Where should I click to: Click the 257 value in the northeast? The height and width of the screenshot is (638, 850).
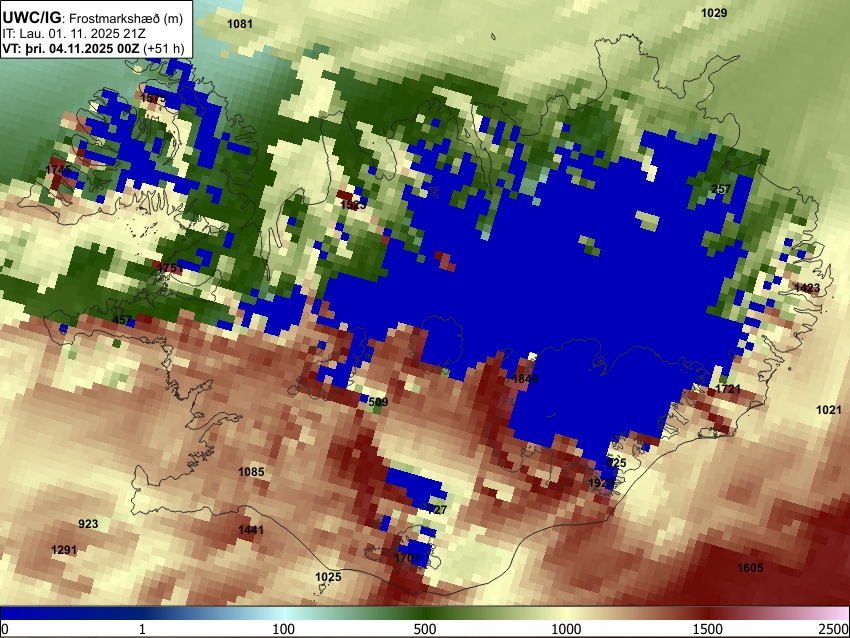(721, 189)
